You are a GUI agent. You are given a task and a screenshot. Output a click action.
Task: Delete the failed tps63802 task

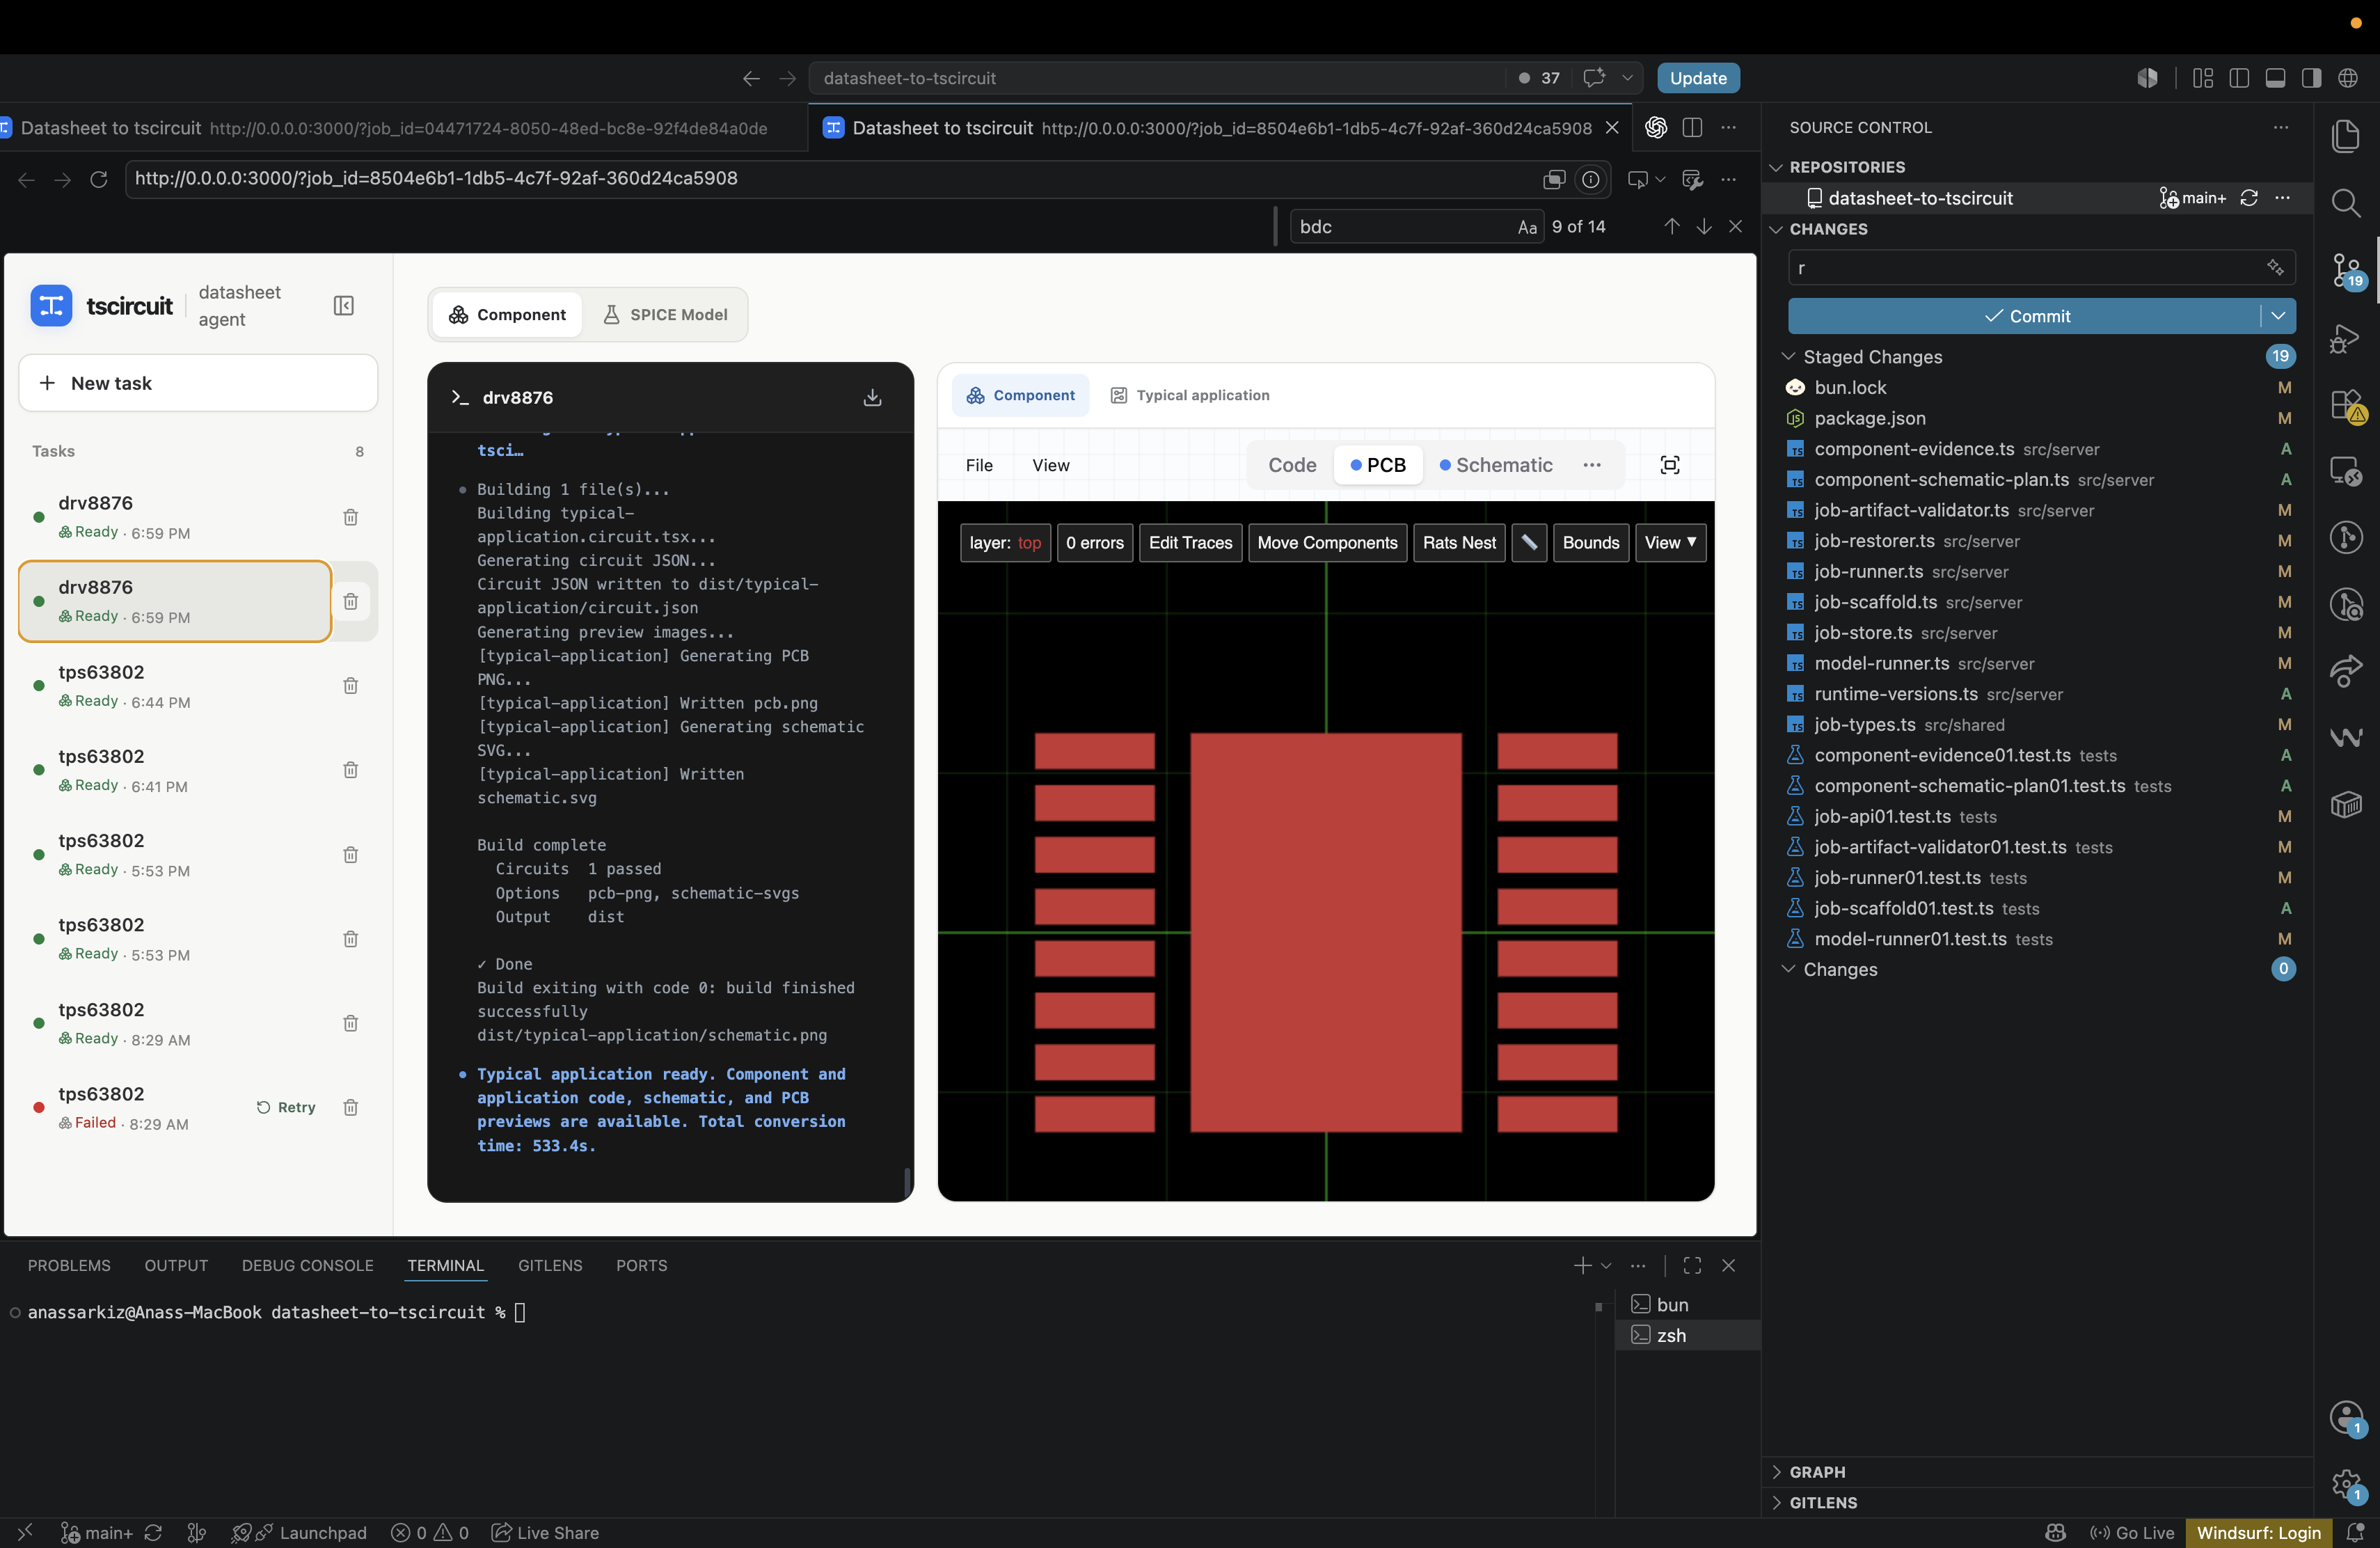click(350, 1107)
